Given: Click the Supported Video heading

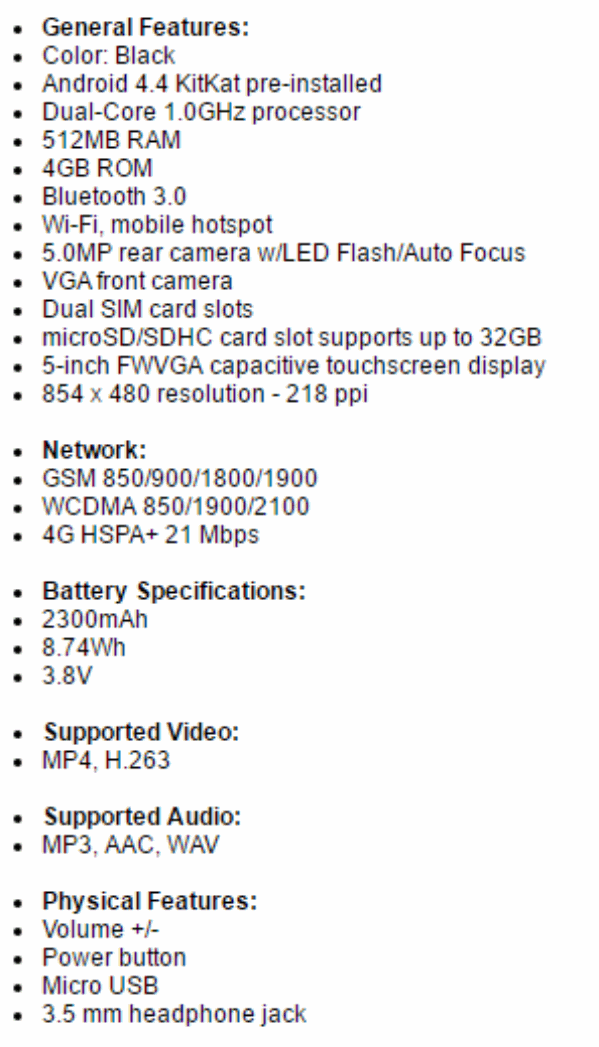Looking at the screenshot, I should (141, 732).
